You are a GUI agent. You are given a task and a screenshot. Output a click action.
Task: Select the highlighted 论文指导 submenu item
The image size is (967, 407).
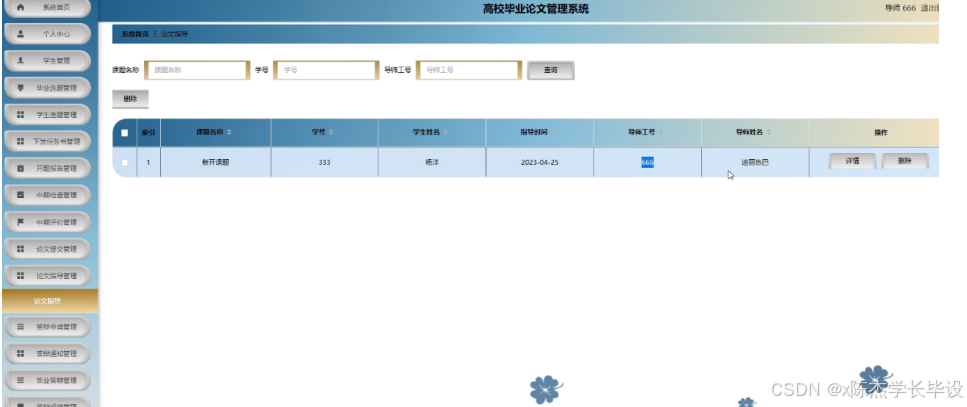50,301
